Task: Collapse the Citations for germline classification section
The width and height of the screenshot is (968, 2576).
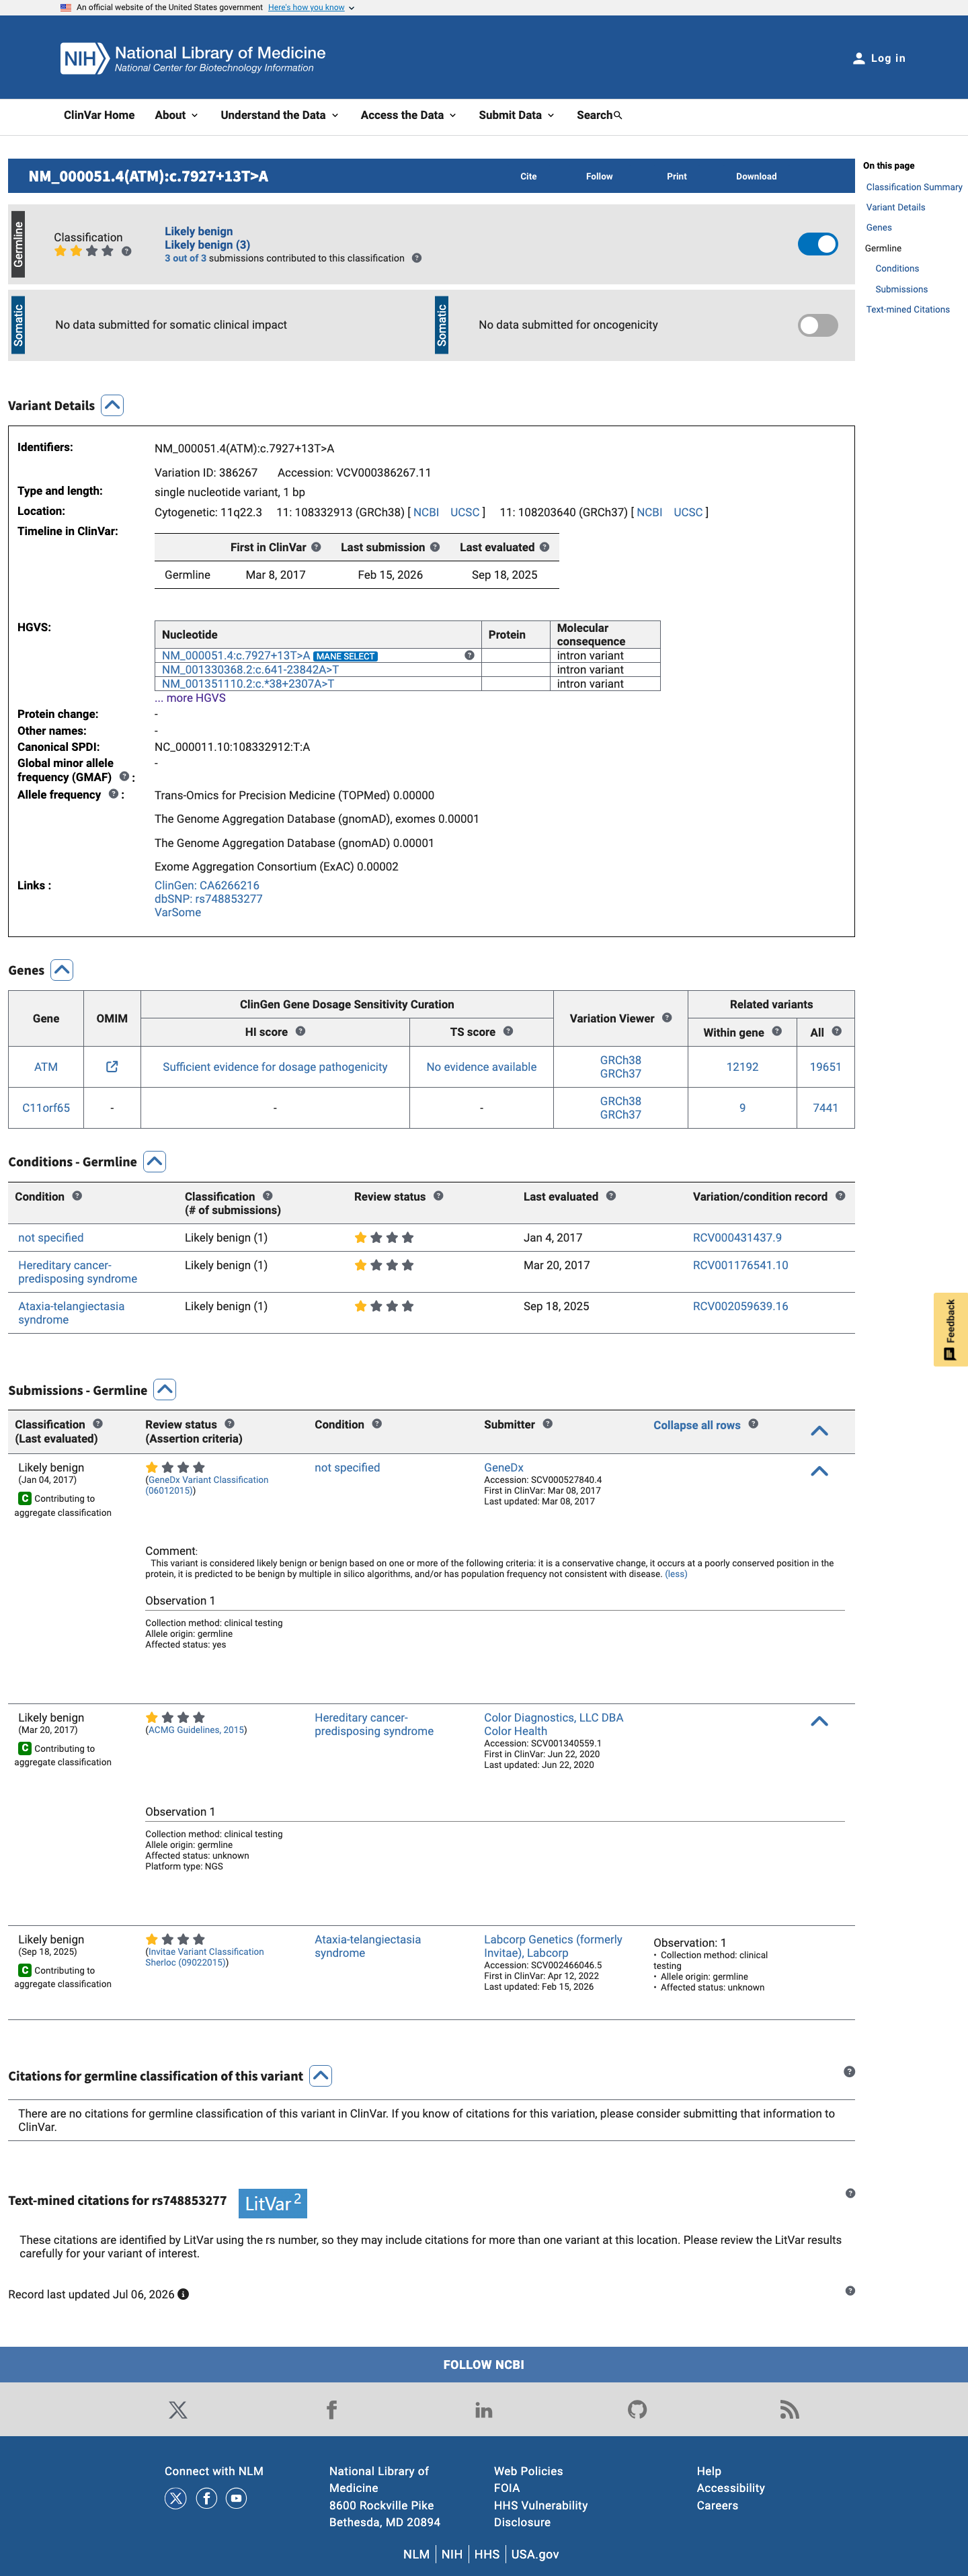Action: point(320,2075)
